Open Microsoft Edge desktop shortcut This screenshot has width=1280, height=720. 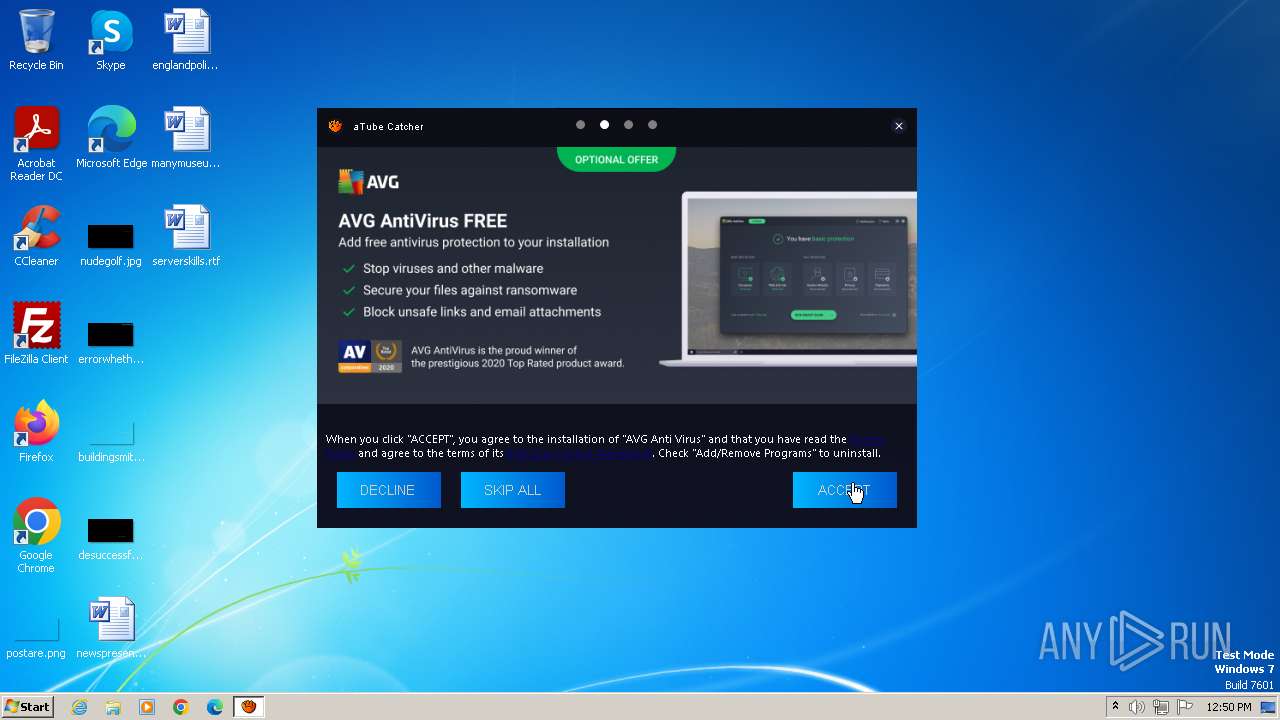tap(111, 138)
